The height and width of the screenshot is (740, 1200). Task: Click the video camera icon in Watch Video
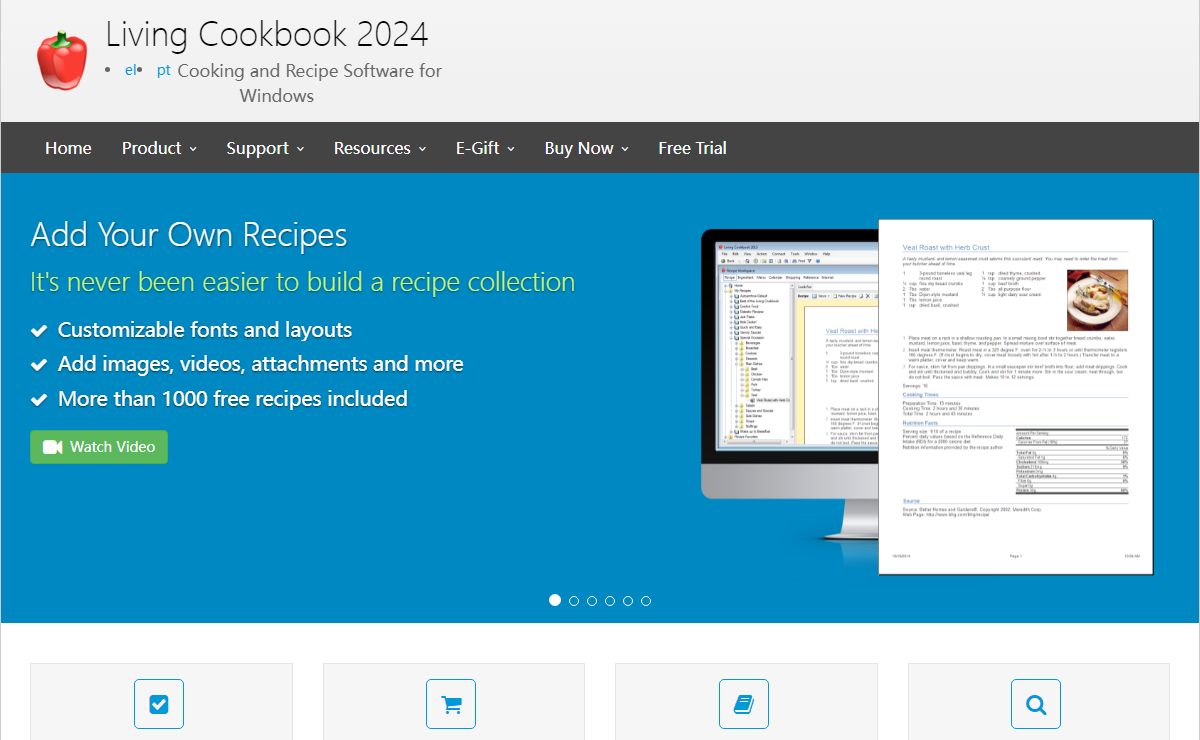53,447
